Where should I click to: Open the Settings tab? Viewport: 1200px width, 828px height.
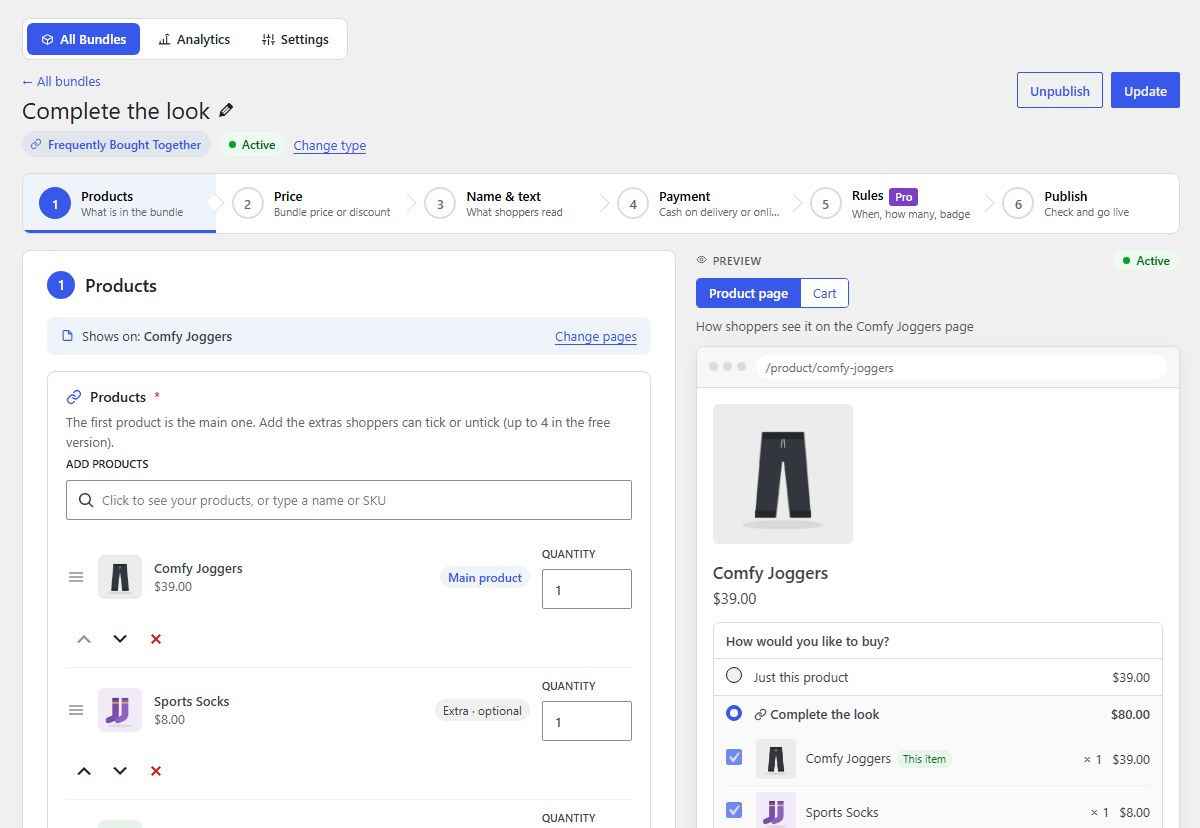coord(295,39)
